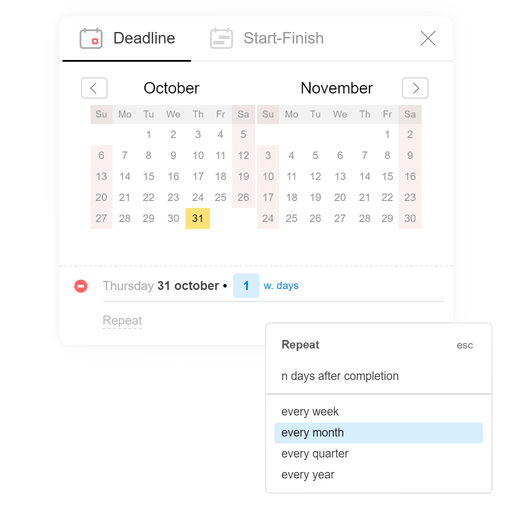The height and width of the screenshot is (512, 512).
Task: Click the Start-Finish calendar icon
Action: point(221,38)
